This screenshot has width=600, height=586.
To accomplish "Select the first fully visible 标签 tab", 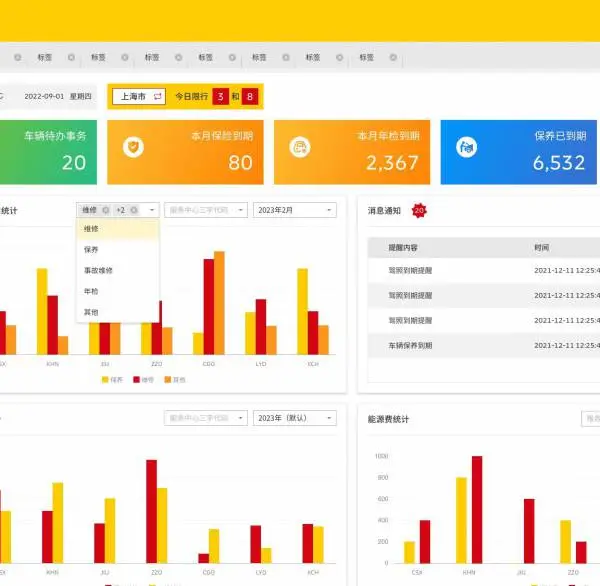I will point(44,57).
